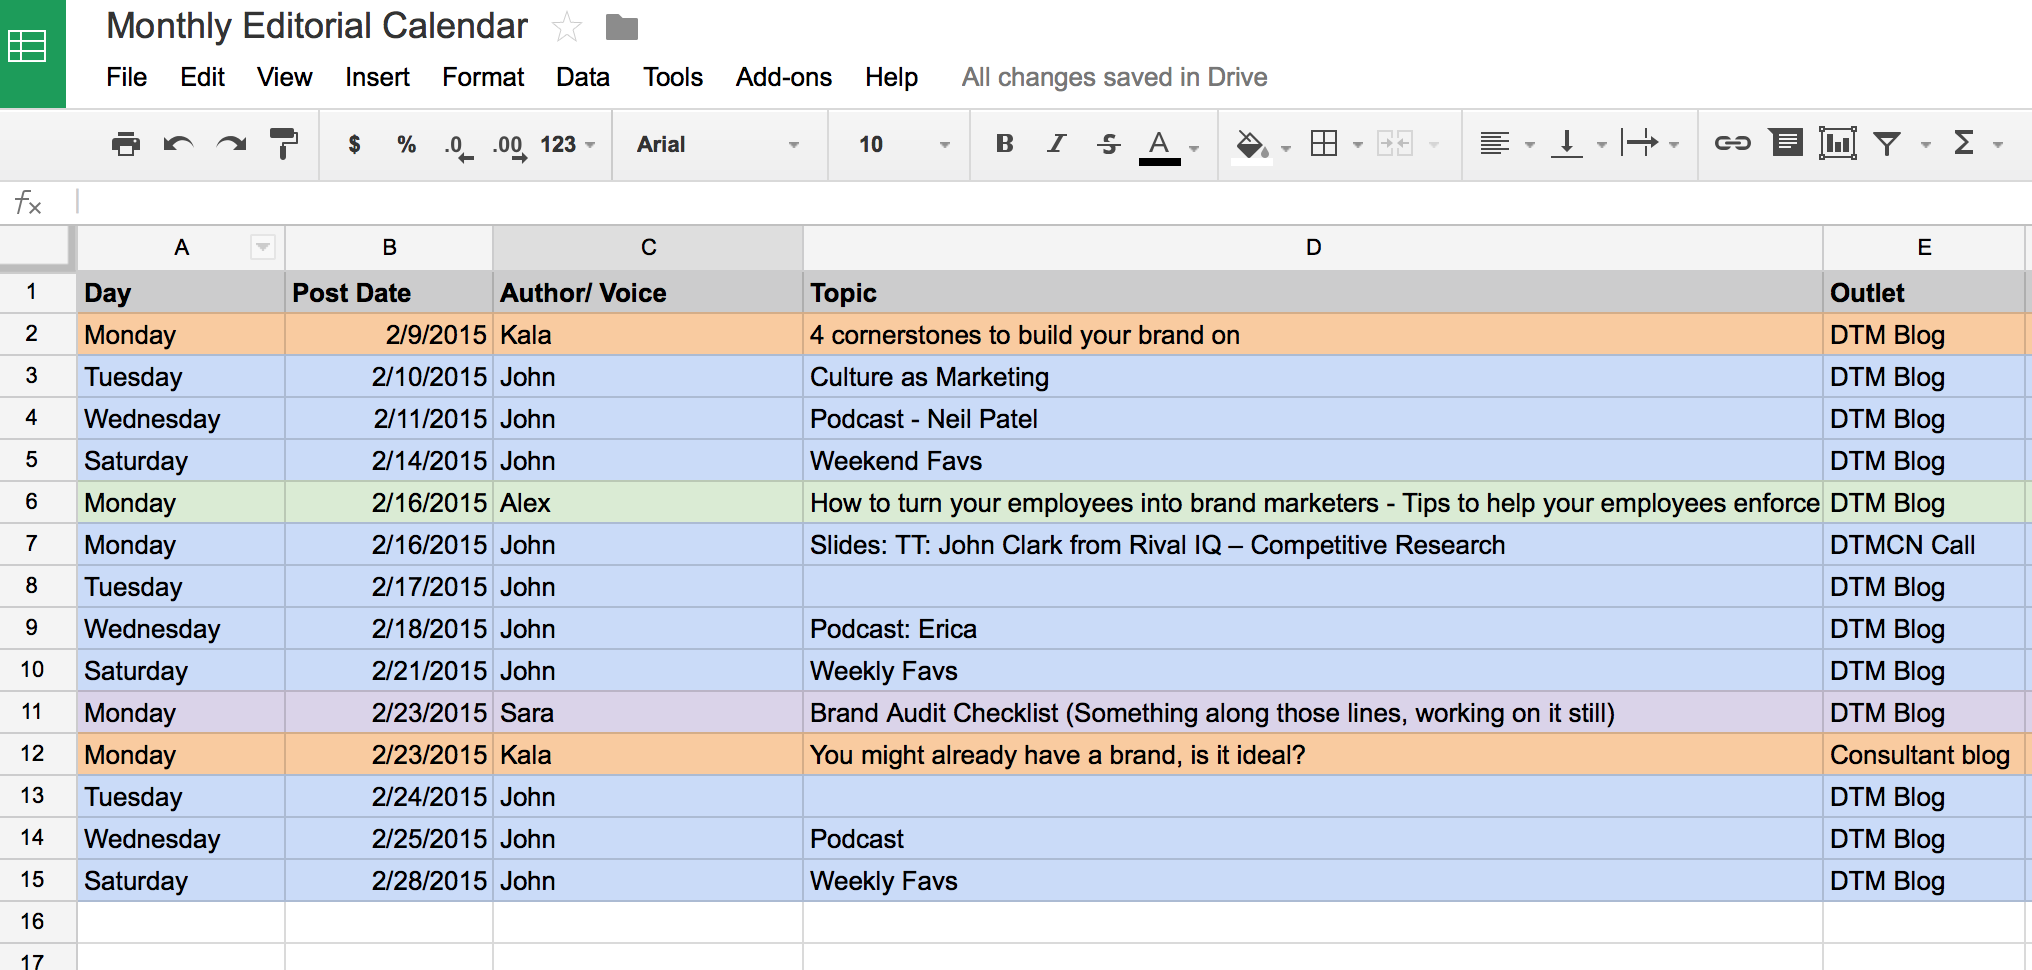This screenshot has height=970, width=2032.
Task: Click the Filter funnel icon
Action: (1887, 144)
